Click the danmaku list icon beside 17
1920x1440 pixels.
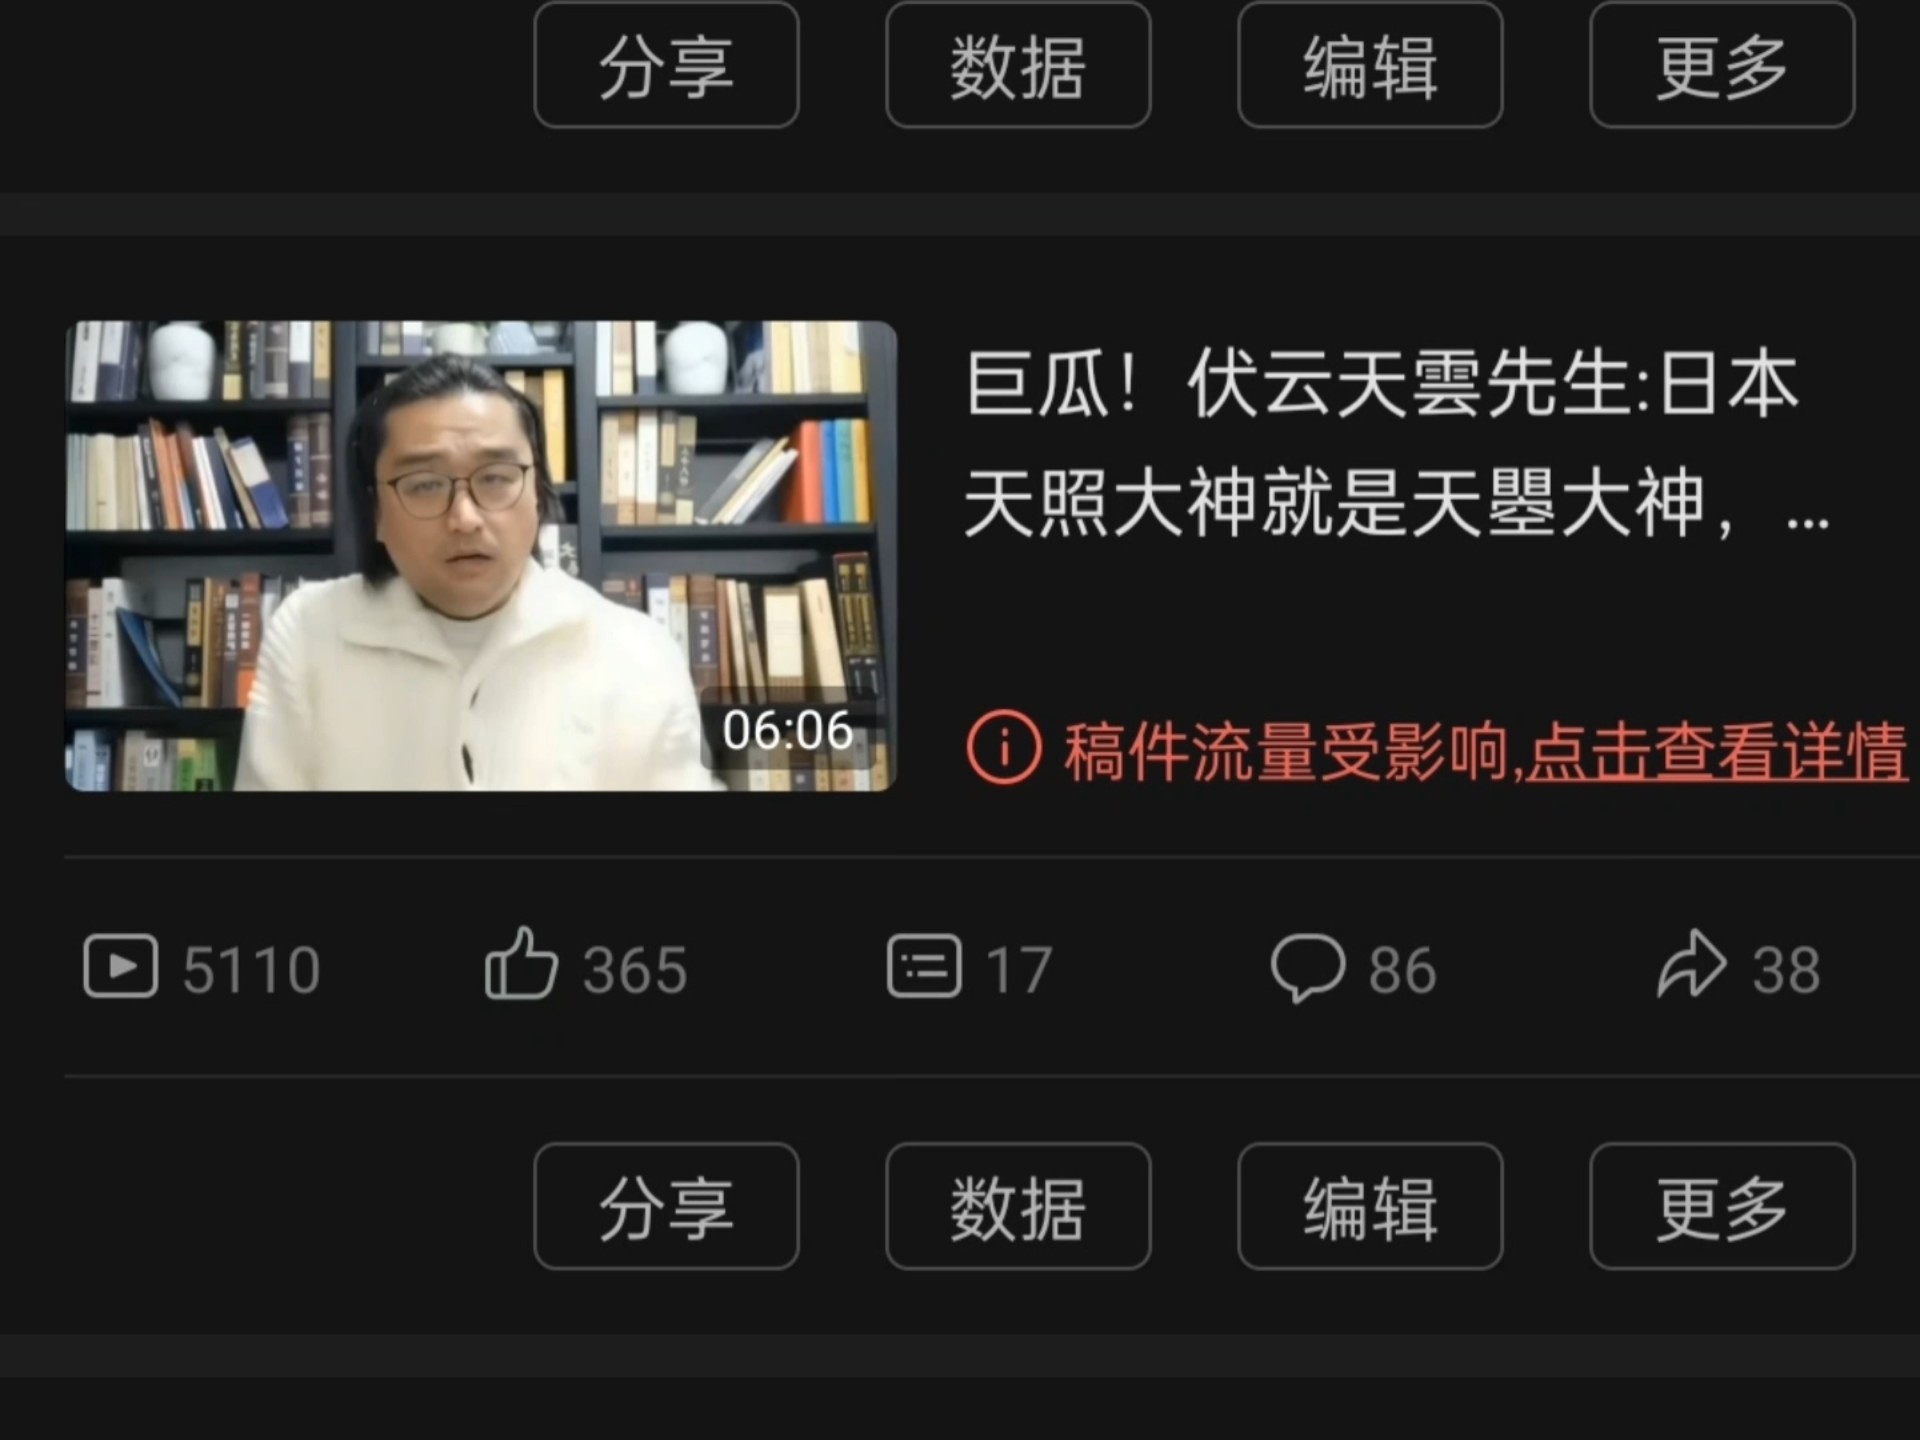pyautogui.click(x=924, y=966)
